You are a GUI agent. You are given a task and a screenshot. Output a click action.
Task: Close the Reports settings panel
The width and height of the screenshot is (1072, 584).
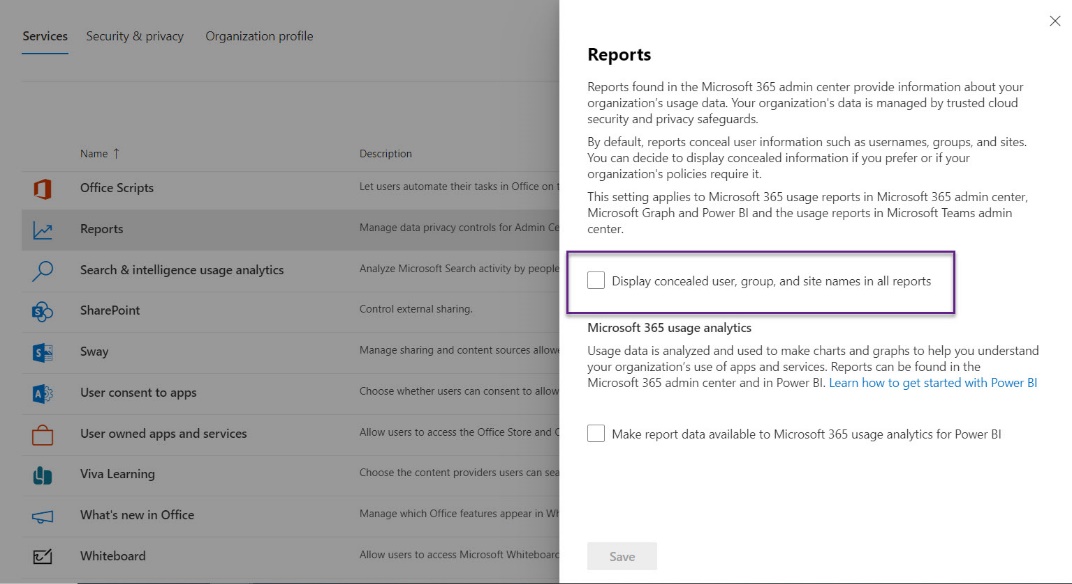[1055, 20]
